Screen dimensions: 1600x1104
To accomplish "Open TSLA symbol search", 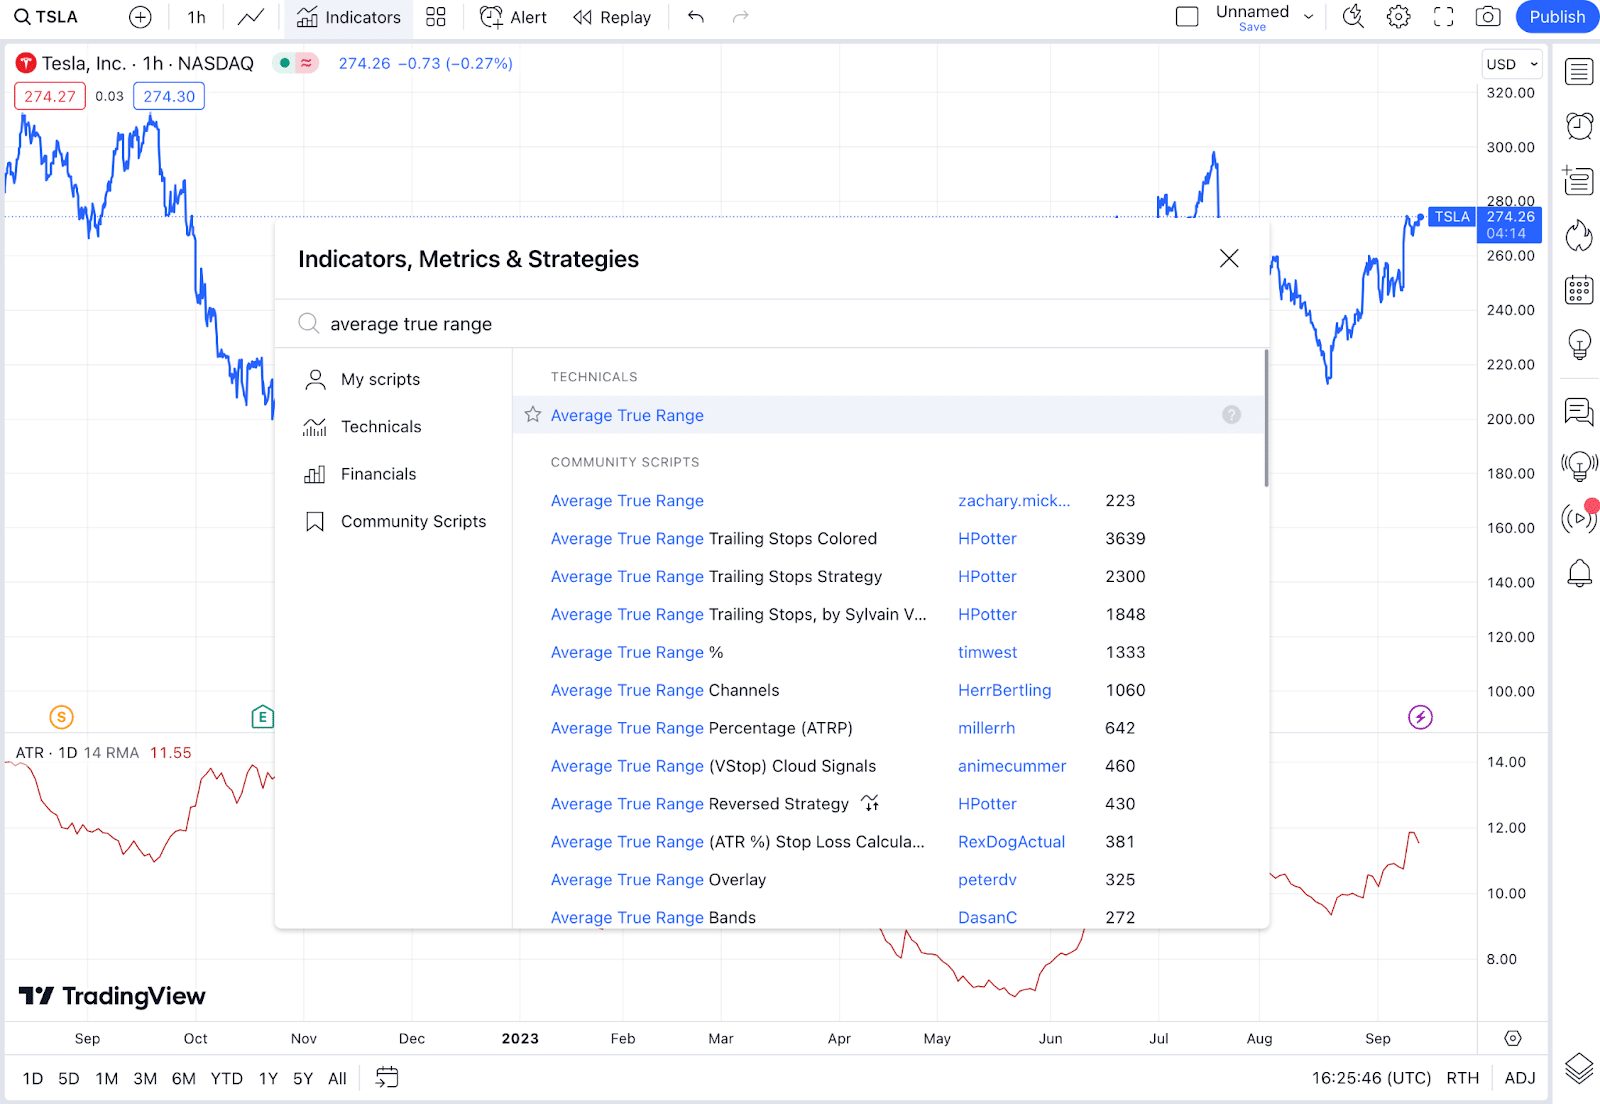I will (46, 17).
